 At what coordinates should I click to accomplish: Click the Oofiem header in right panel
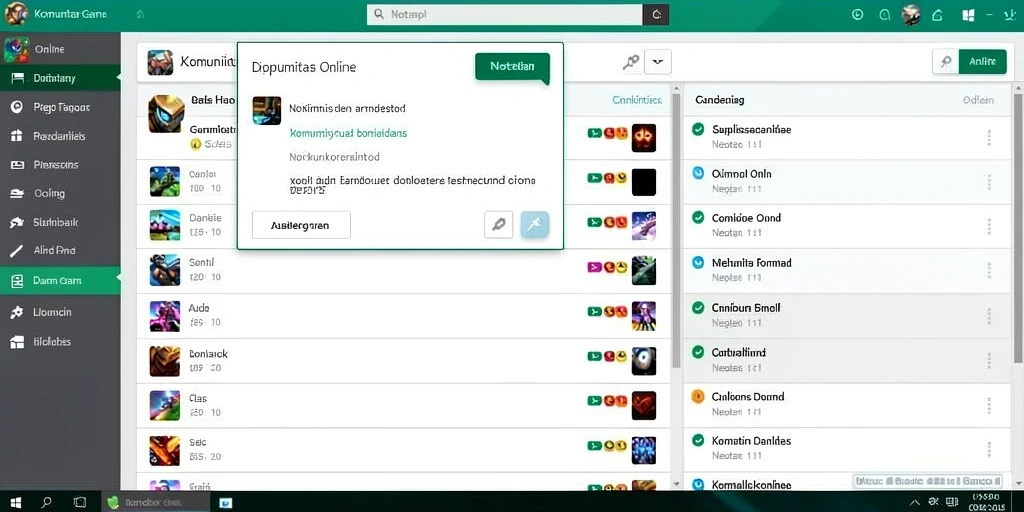click(978, 100)
